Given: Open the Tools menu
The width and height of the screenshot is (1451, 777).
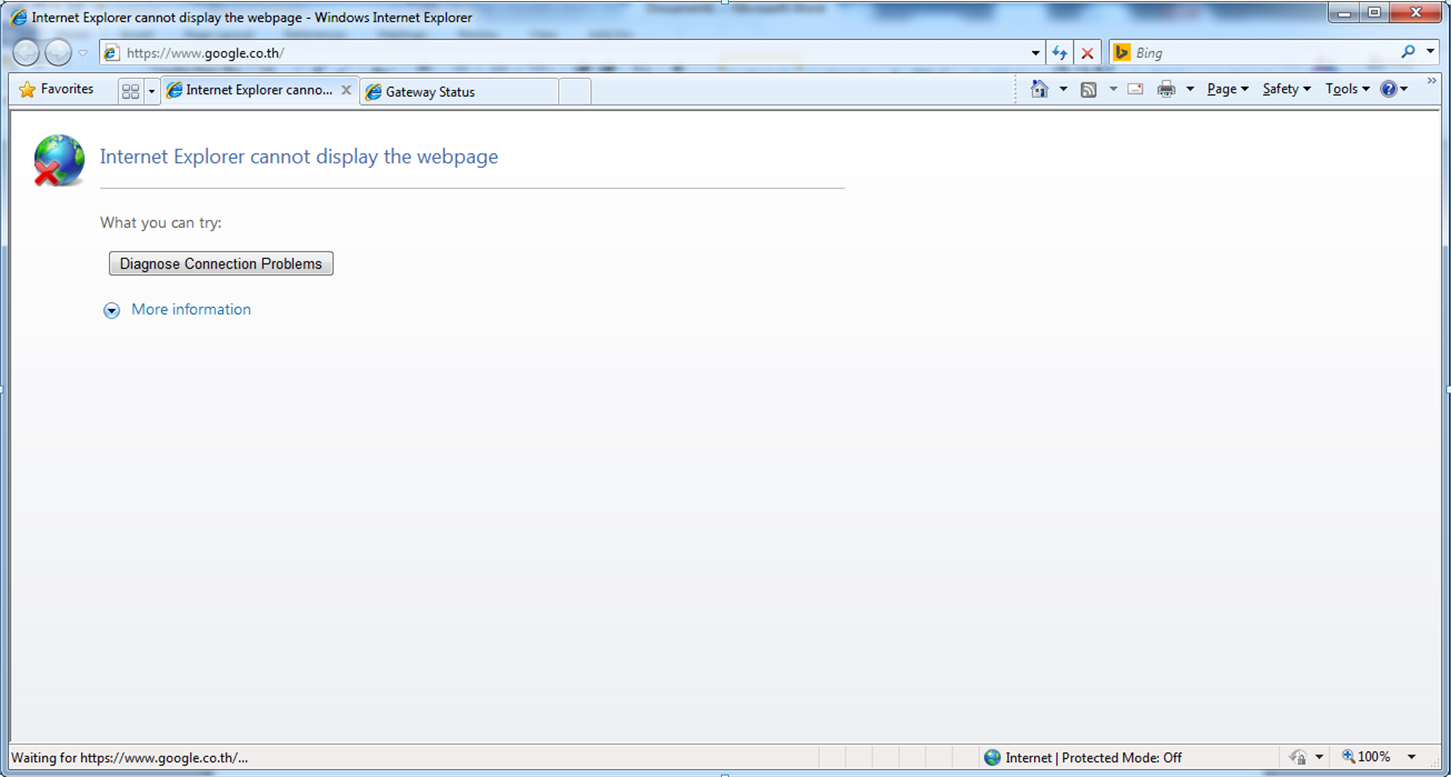Looking at the screenshot, I should point(1347,89).
